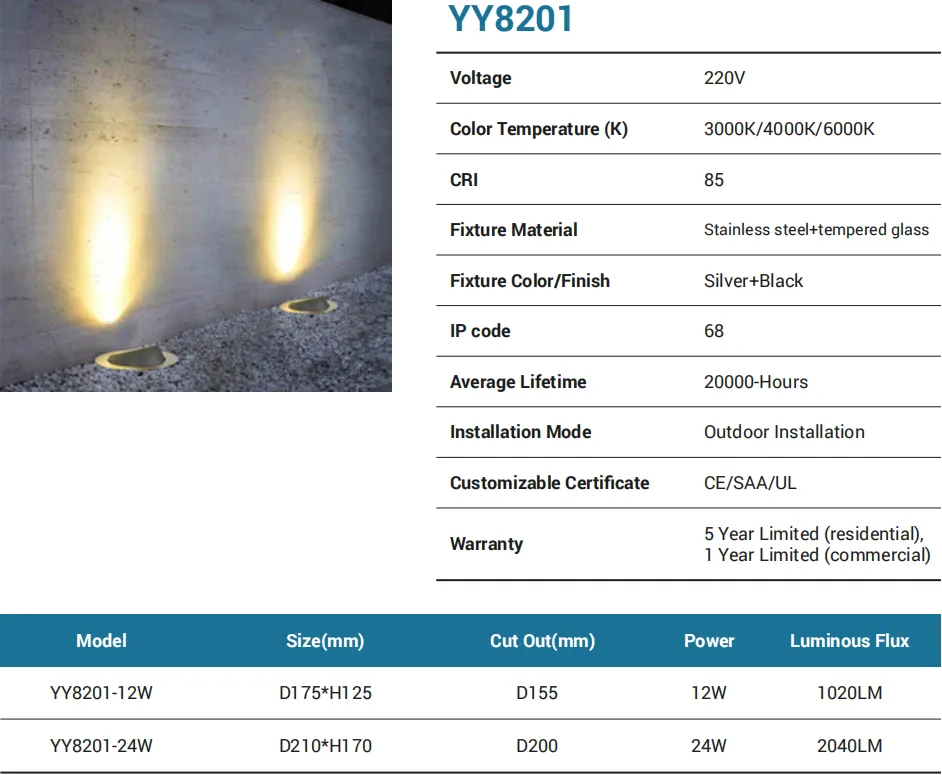Click the 20000-Hours lifetime value
Viewport: 942px width, 775px height.
(x=755, y=382)
